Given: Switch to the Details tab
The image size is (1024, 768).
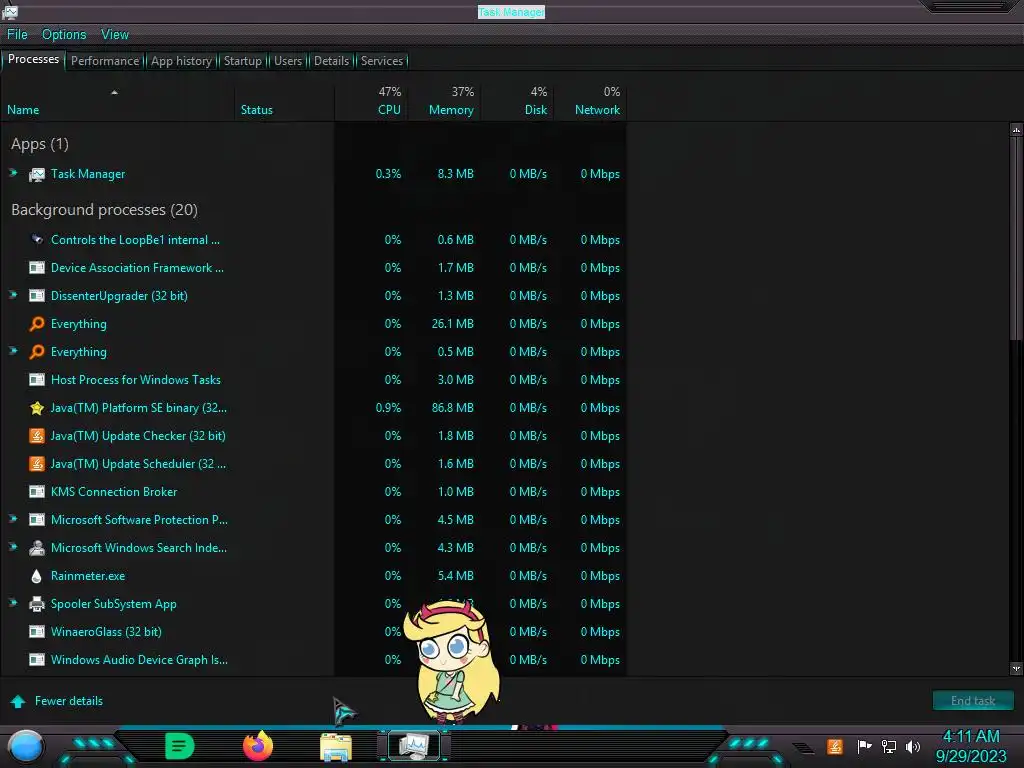Looking at the screenshot, I should tap(331, 61).
